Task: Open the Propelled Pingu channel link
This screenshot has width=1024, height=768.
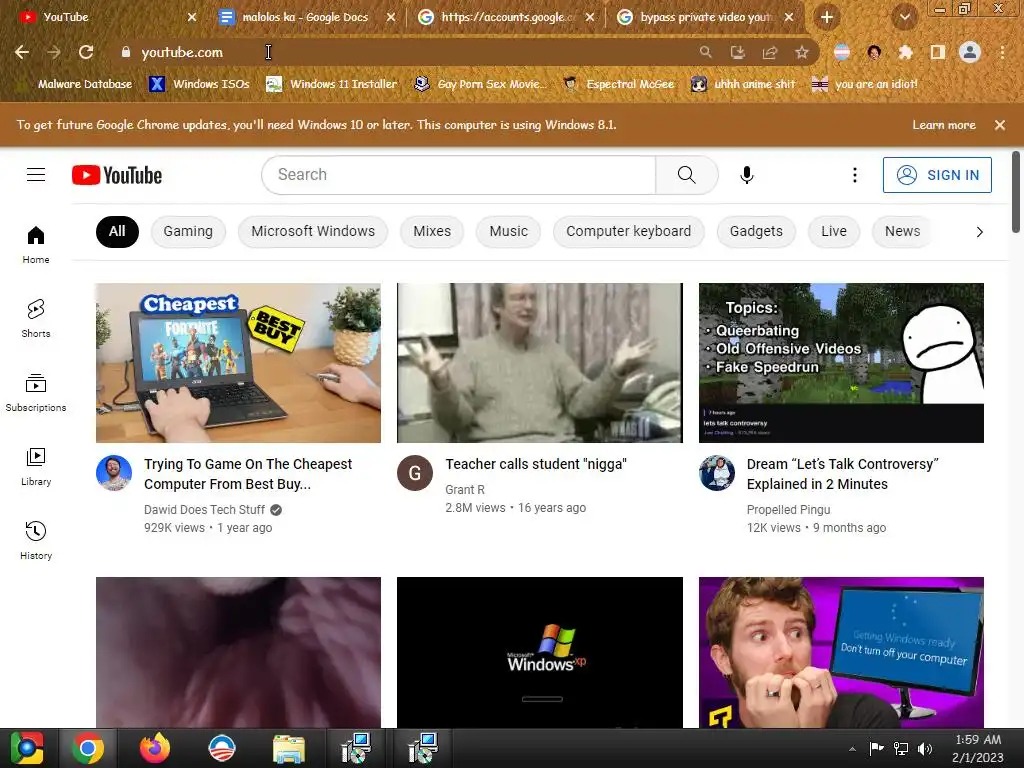Action: (x=788, y=509)
